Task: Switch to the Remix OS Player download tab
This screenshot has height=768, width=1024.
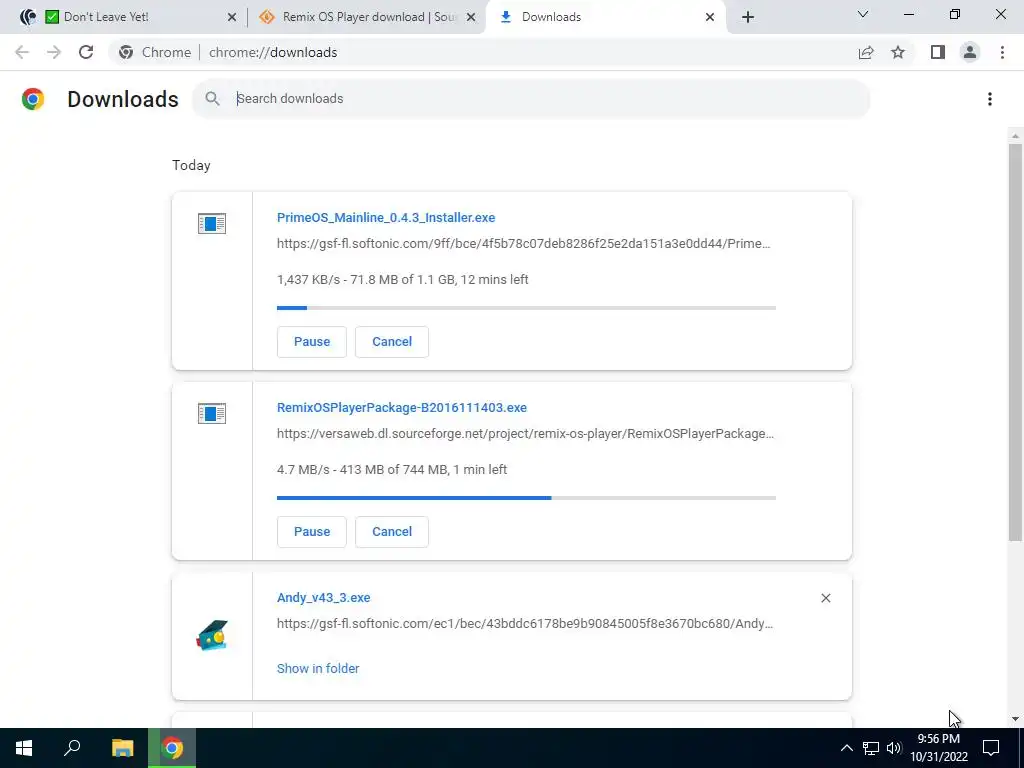Action: click(368, 18)
